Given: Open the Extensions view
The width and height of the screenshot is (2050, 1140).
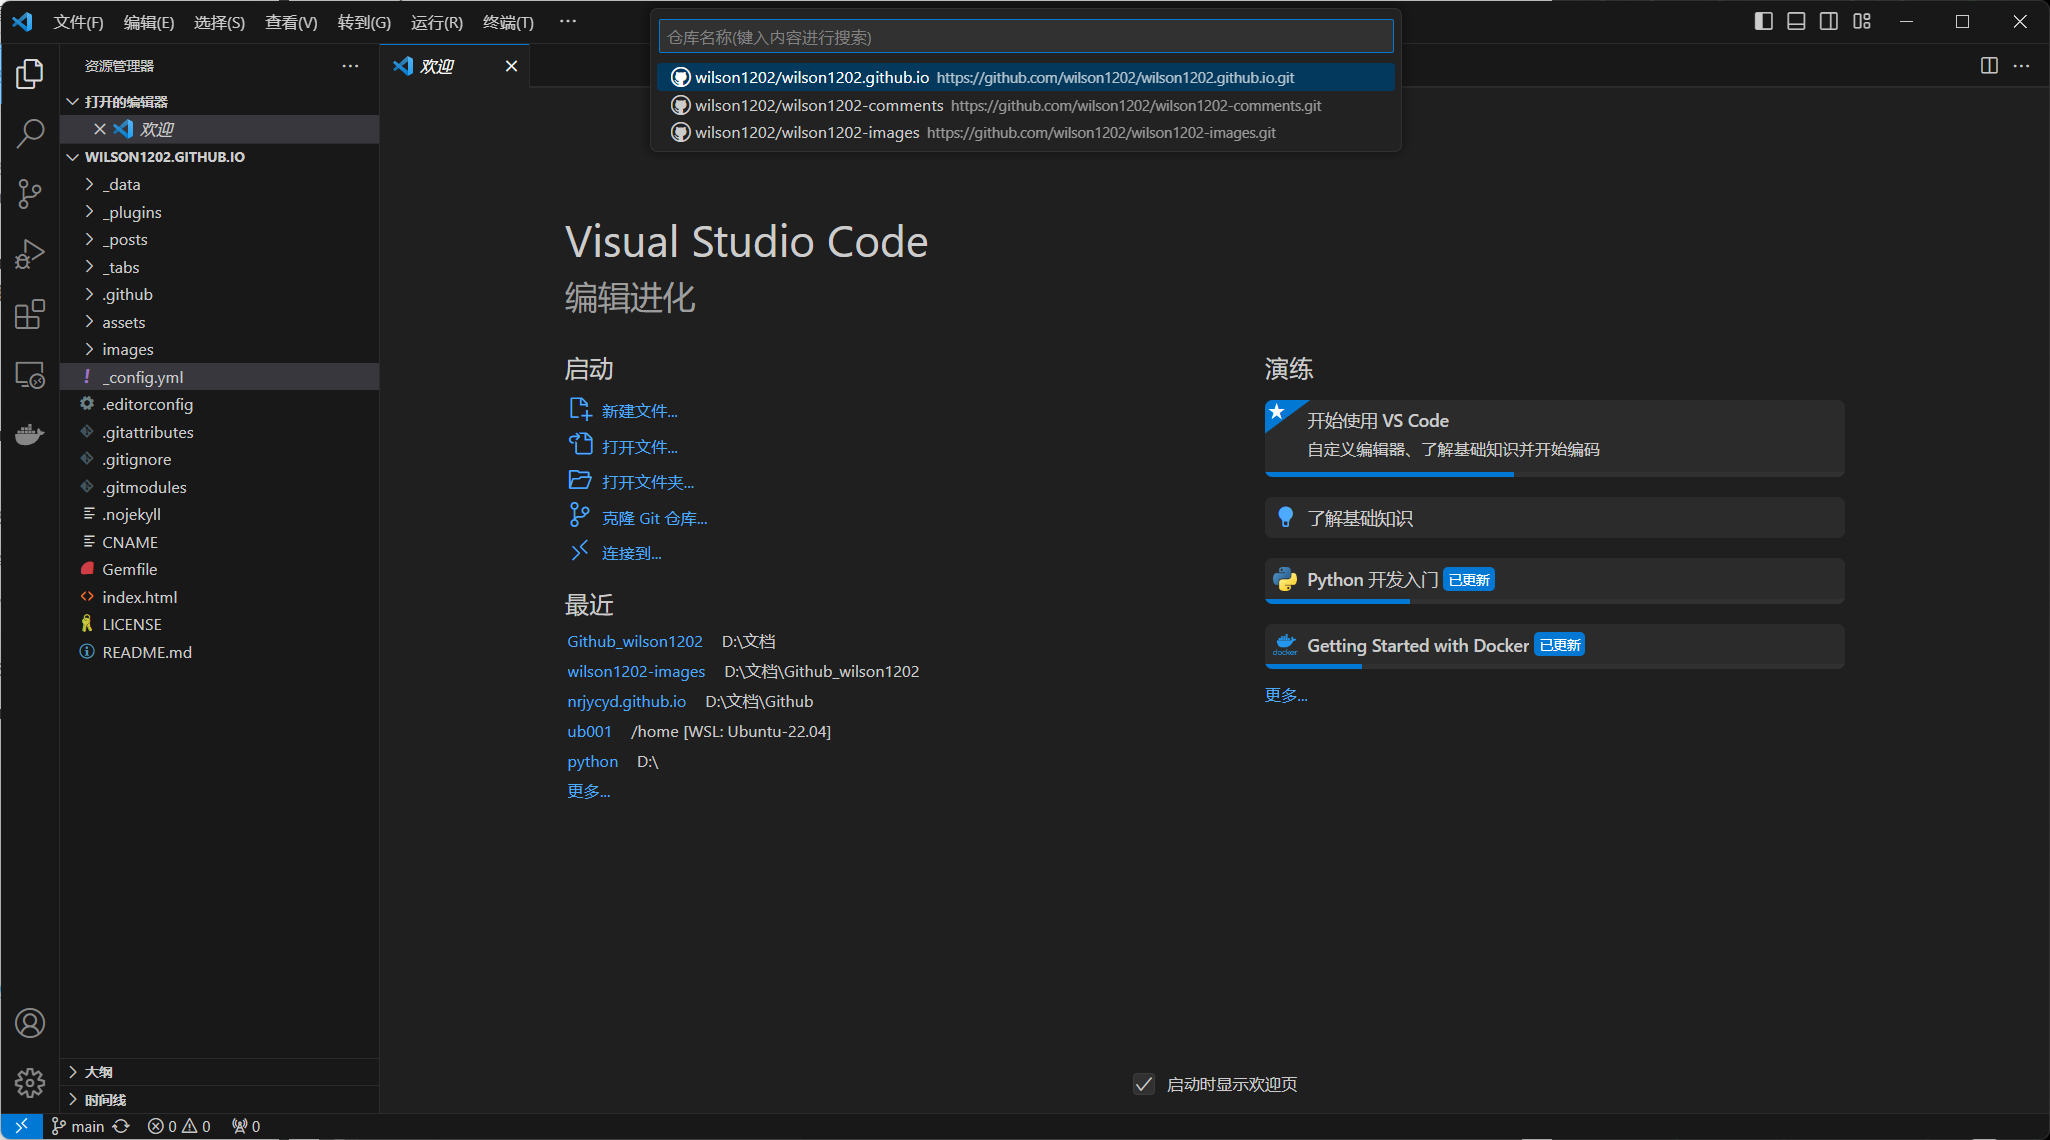Looking at the screenshot, I should point(30,314).
